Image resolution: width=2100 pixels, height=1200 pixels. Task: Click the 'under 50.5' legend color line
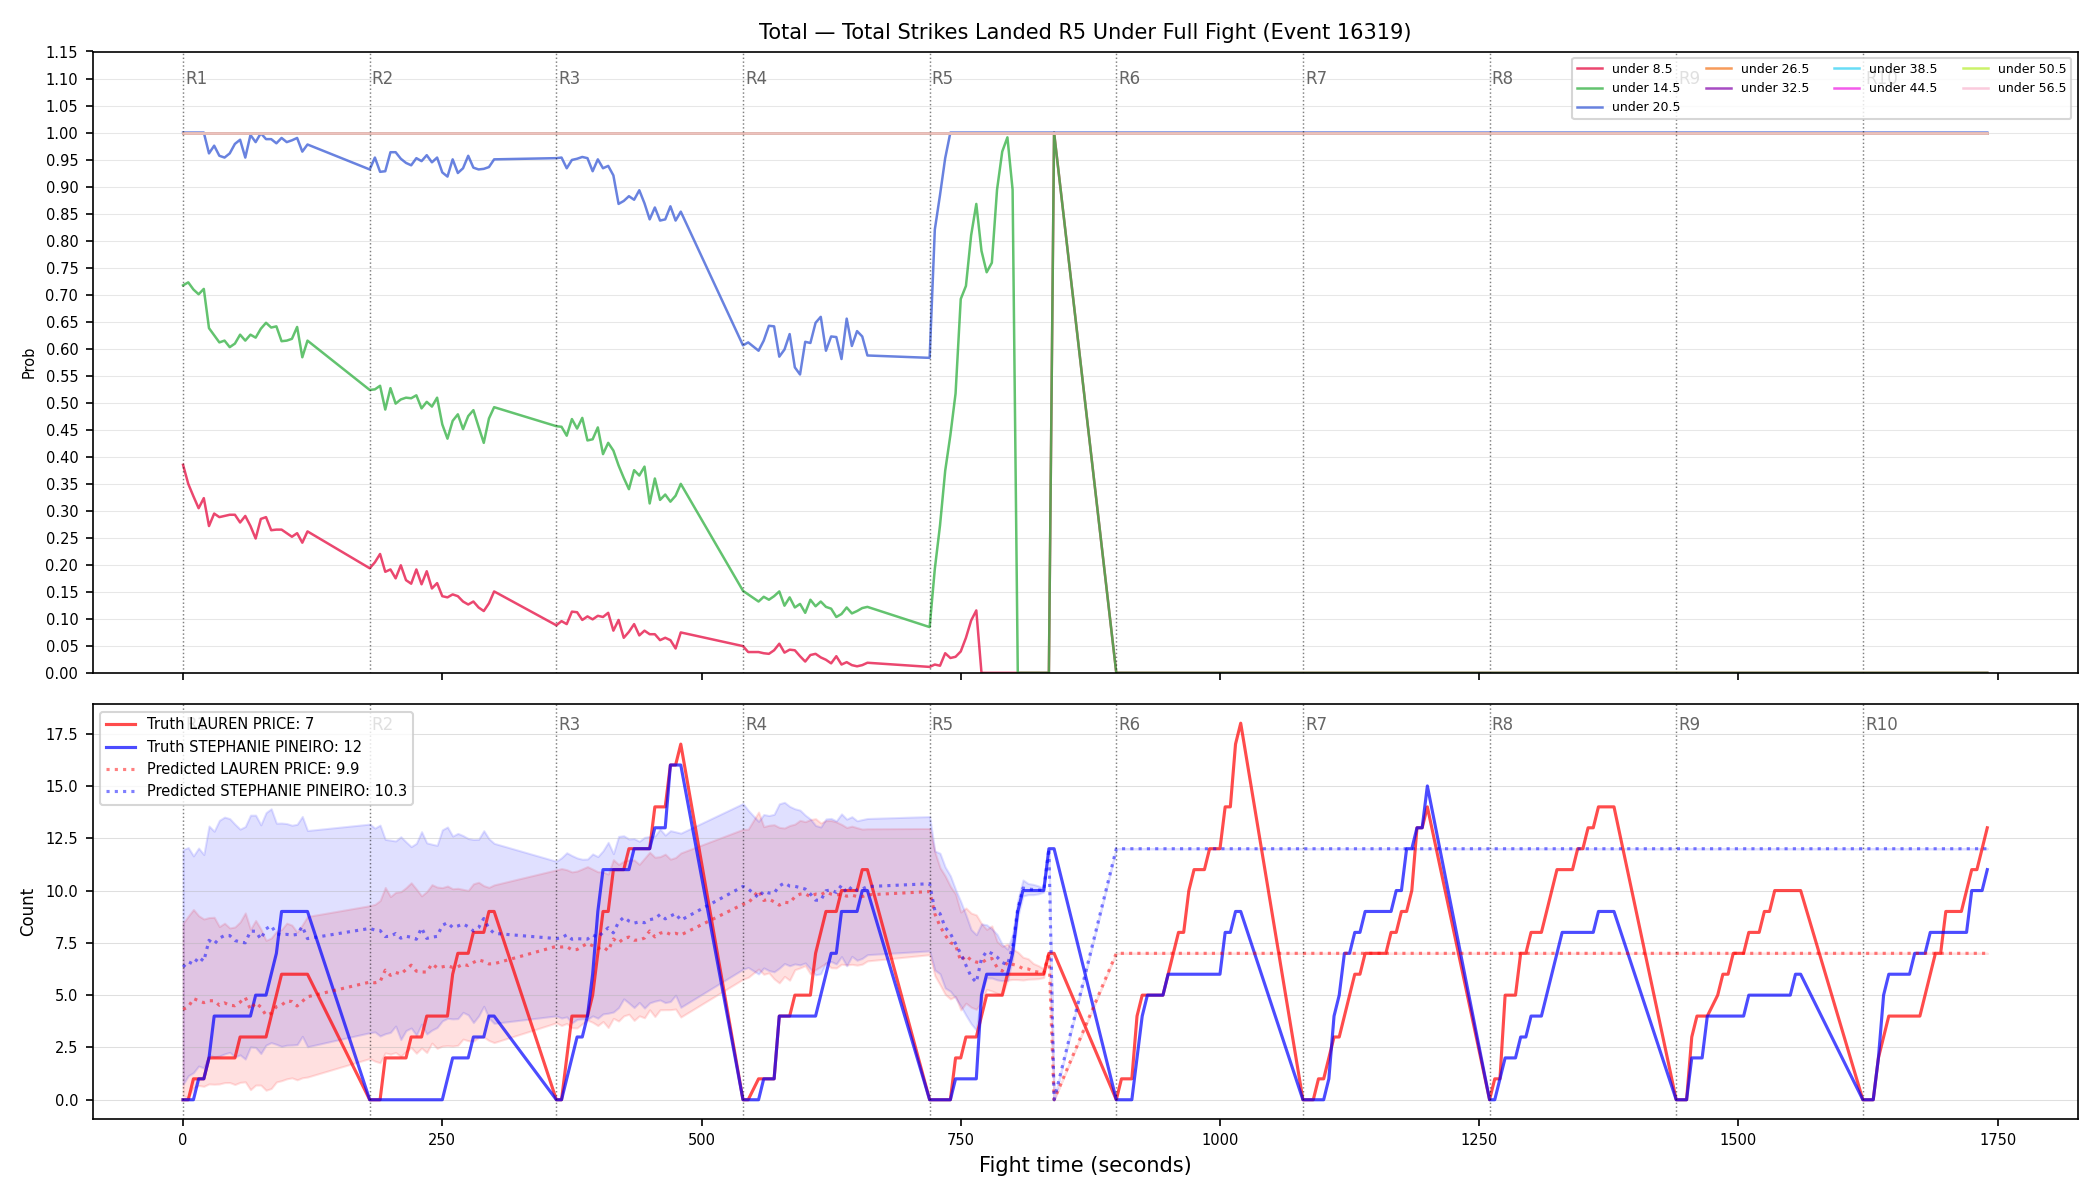(x=1976, y=69)
